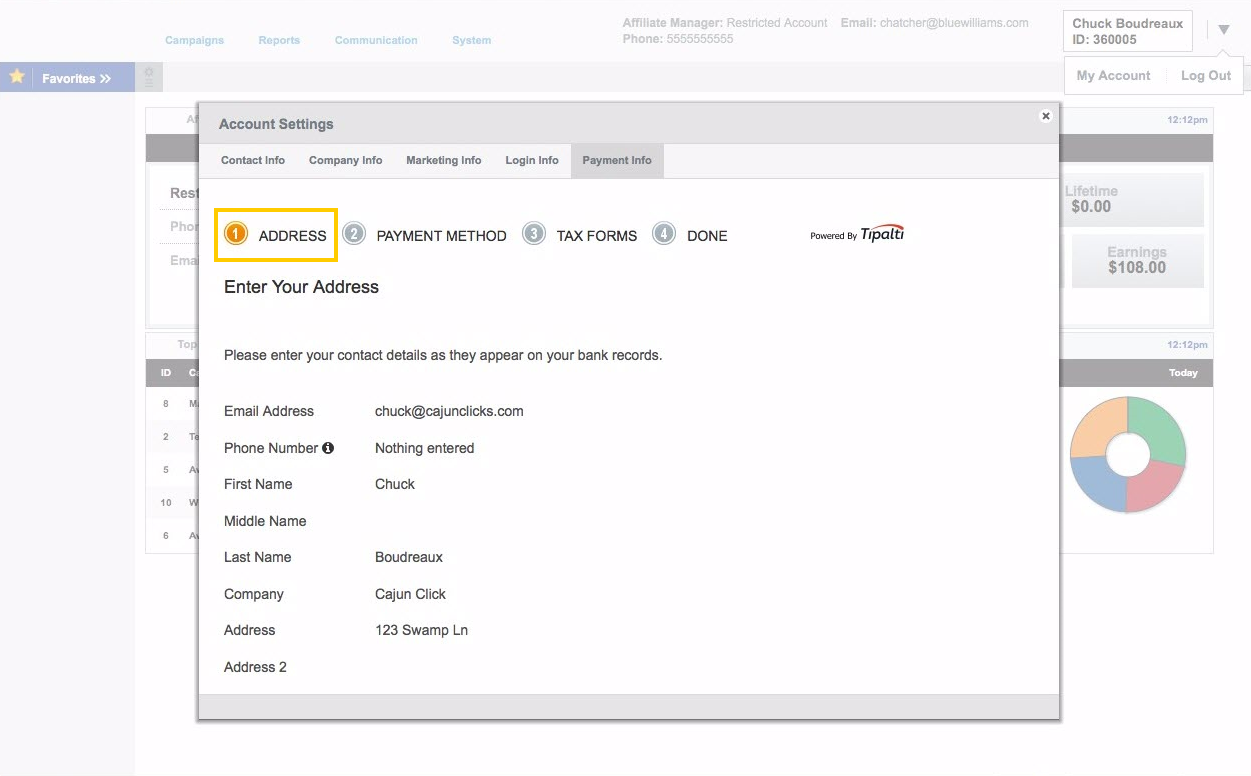Click the My Account link
Viewport: 1251px width, 776px height.
(x=1112, y=75)
